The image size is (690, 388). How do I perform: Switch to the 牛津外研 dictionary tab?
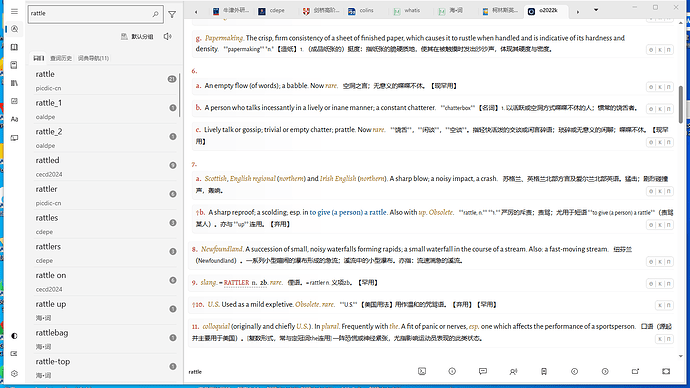(231, 11)
